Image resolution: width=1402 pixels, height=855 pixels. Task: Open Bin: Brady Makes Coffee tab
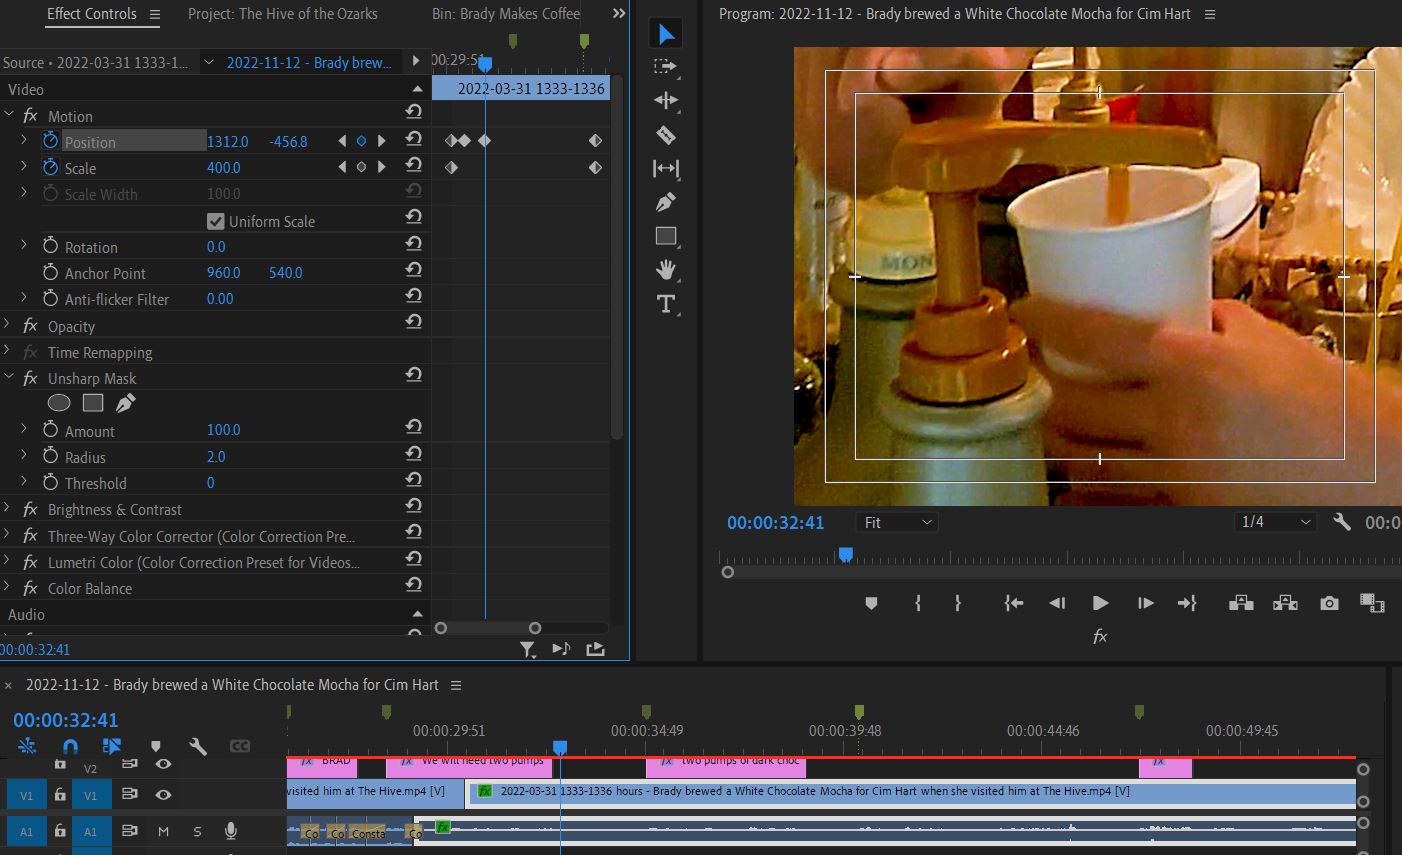506,14
